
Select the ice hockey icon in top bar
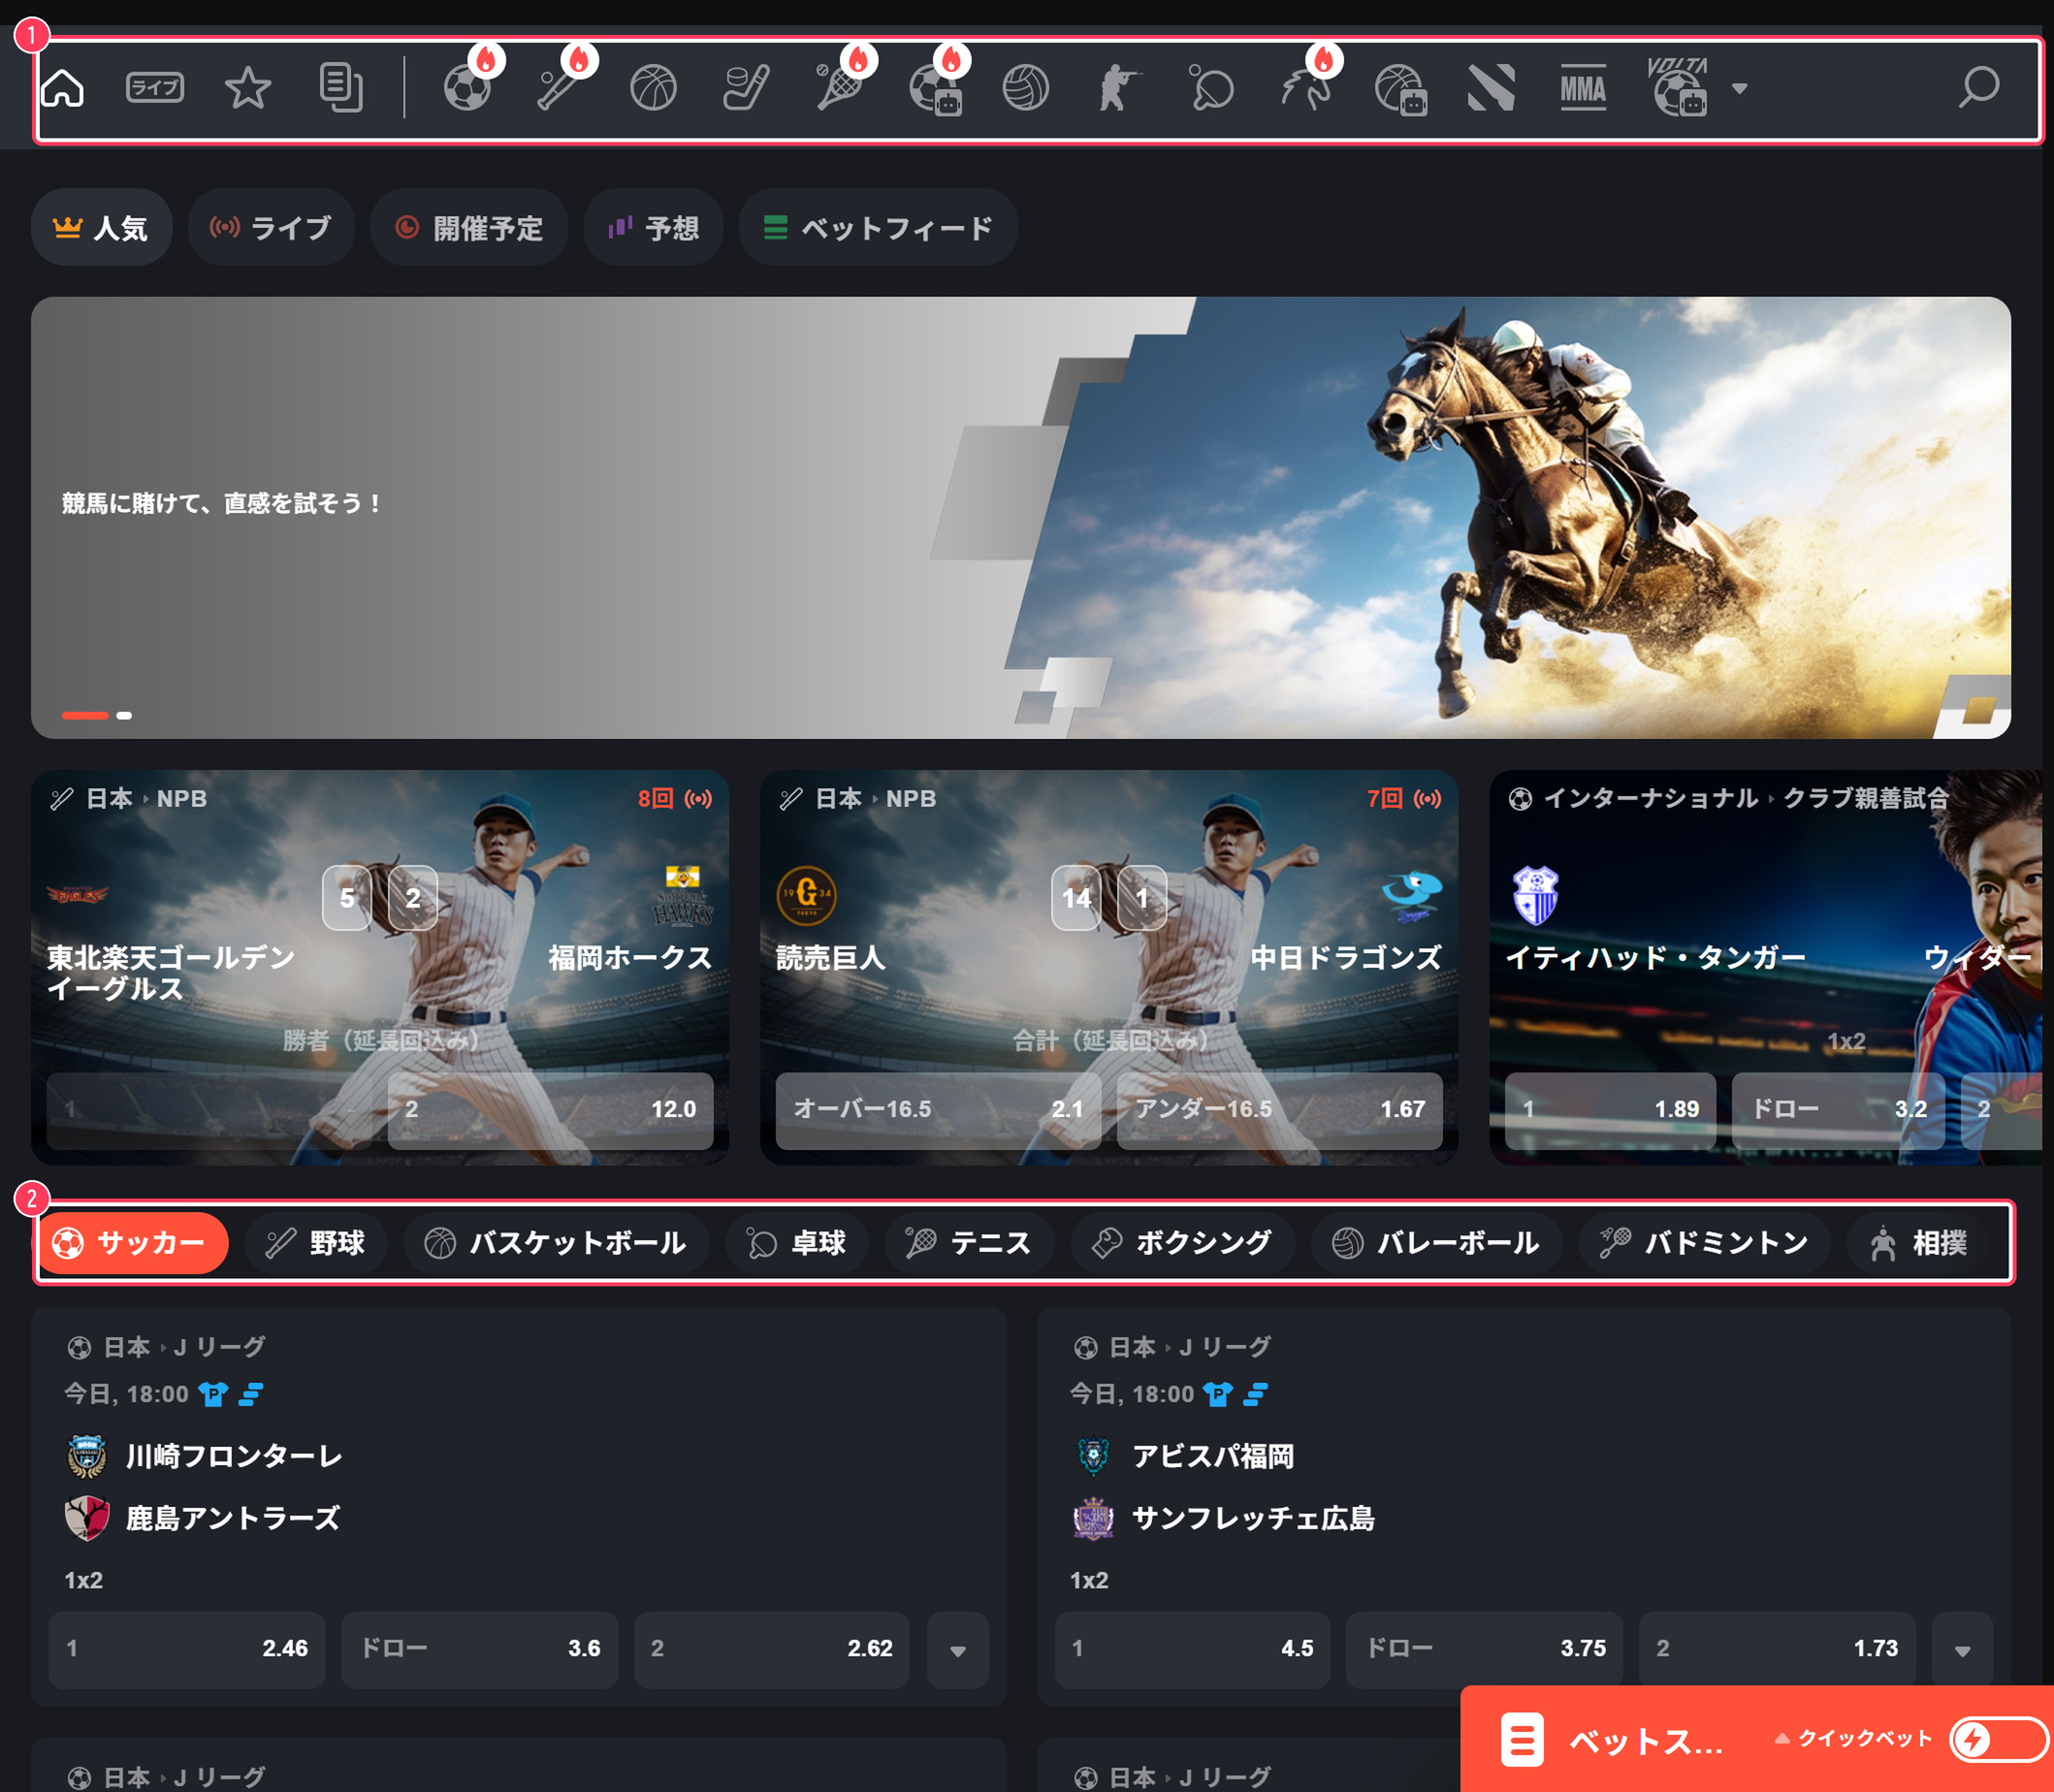click(746, 88)
